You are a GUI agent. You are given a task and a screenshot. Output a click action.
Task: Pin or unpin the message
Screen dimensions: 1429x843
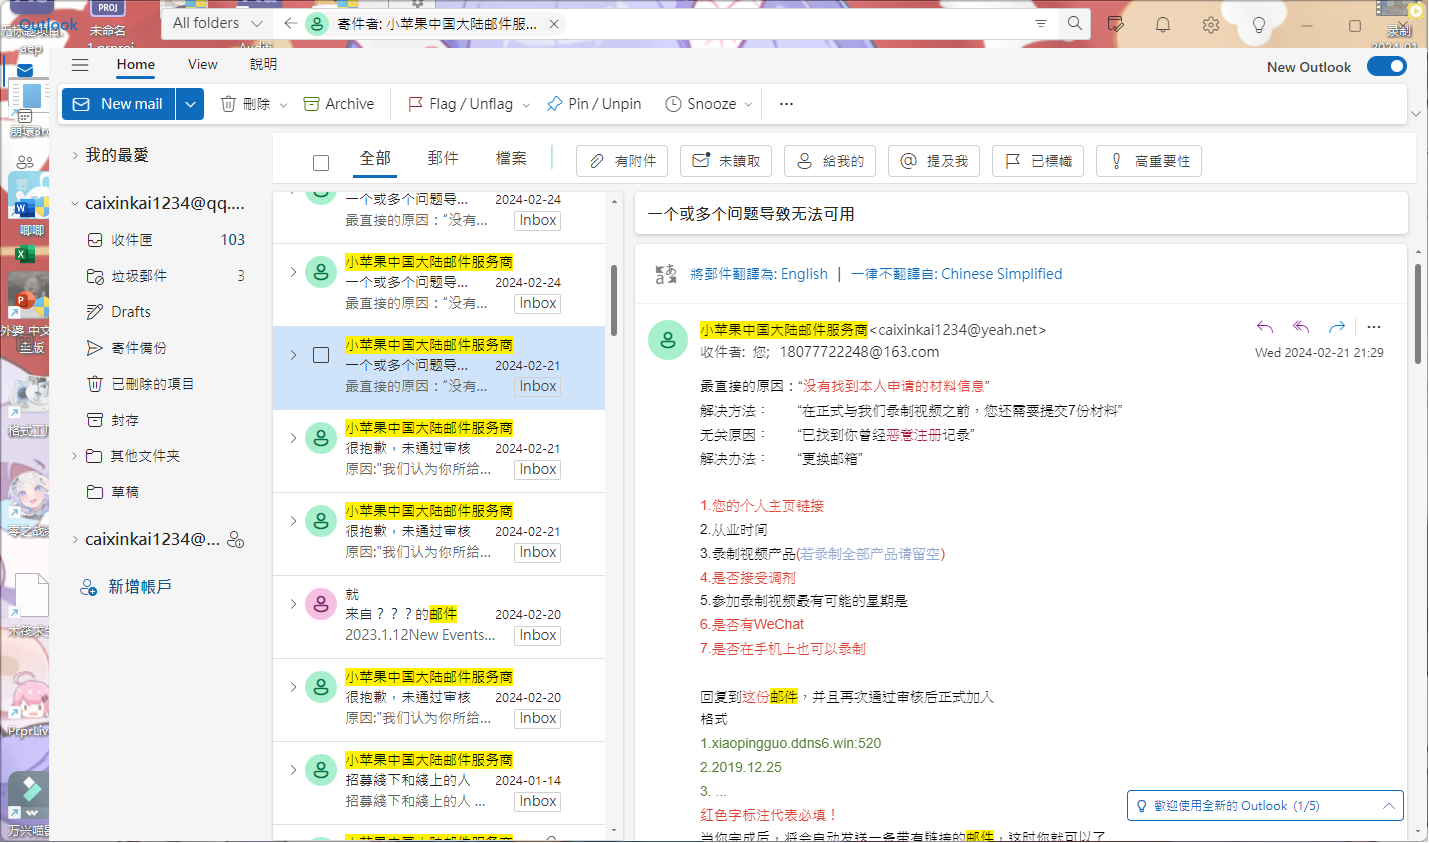point(594,104)
